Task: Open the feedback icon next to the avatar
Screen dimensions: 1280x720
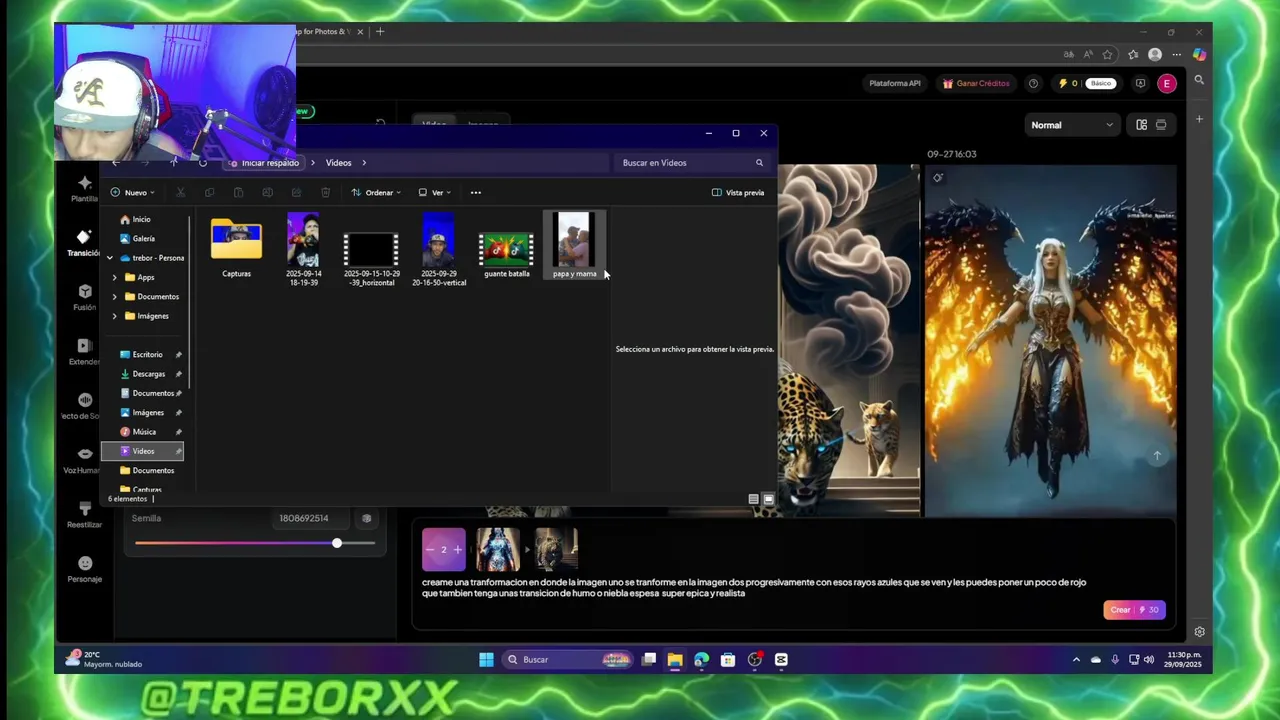Action: [1140, 83]
